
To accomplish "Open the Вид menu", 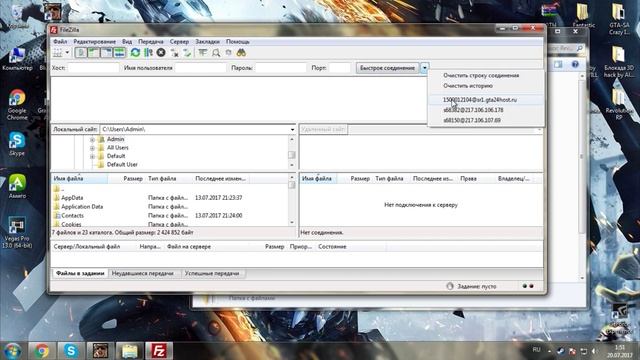I will (127, 42).
